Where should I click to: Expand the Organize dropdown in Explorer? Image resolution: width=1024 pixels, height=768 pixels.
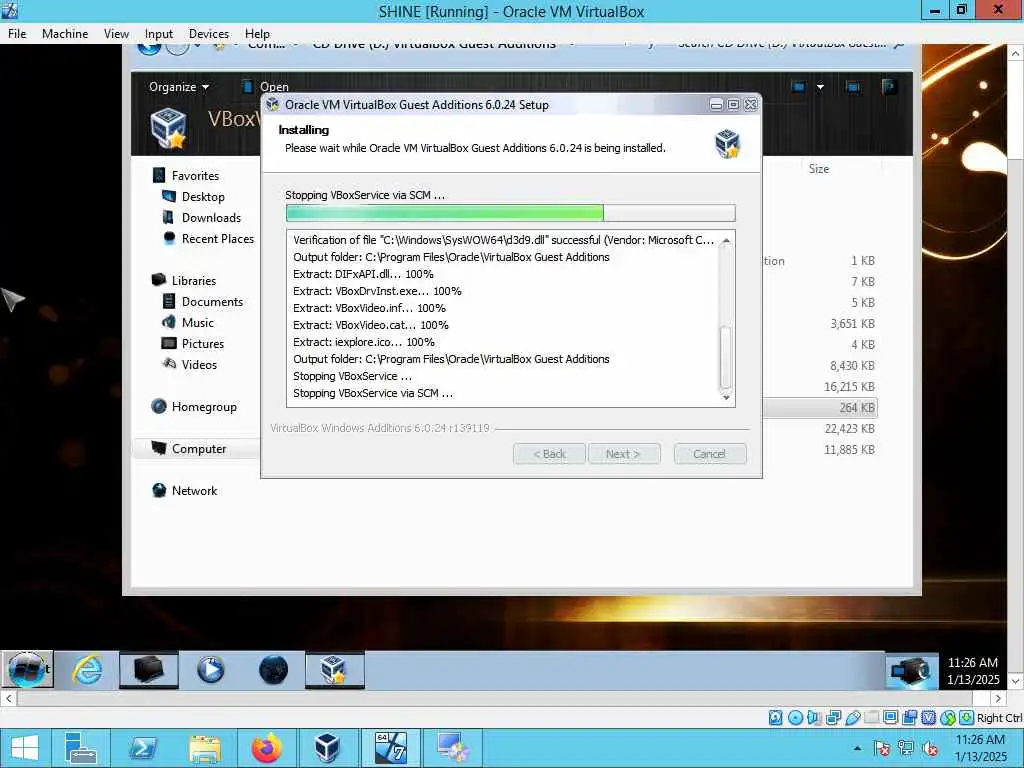[x=179, y=87]
